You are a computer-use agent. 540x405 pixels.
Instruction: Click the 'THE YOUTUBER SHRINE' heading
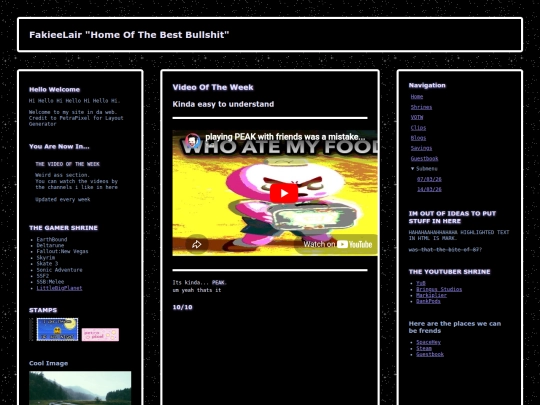tap(449, 272)
